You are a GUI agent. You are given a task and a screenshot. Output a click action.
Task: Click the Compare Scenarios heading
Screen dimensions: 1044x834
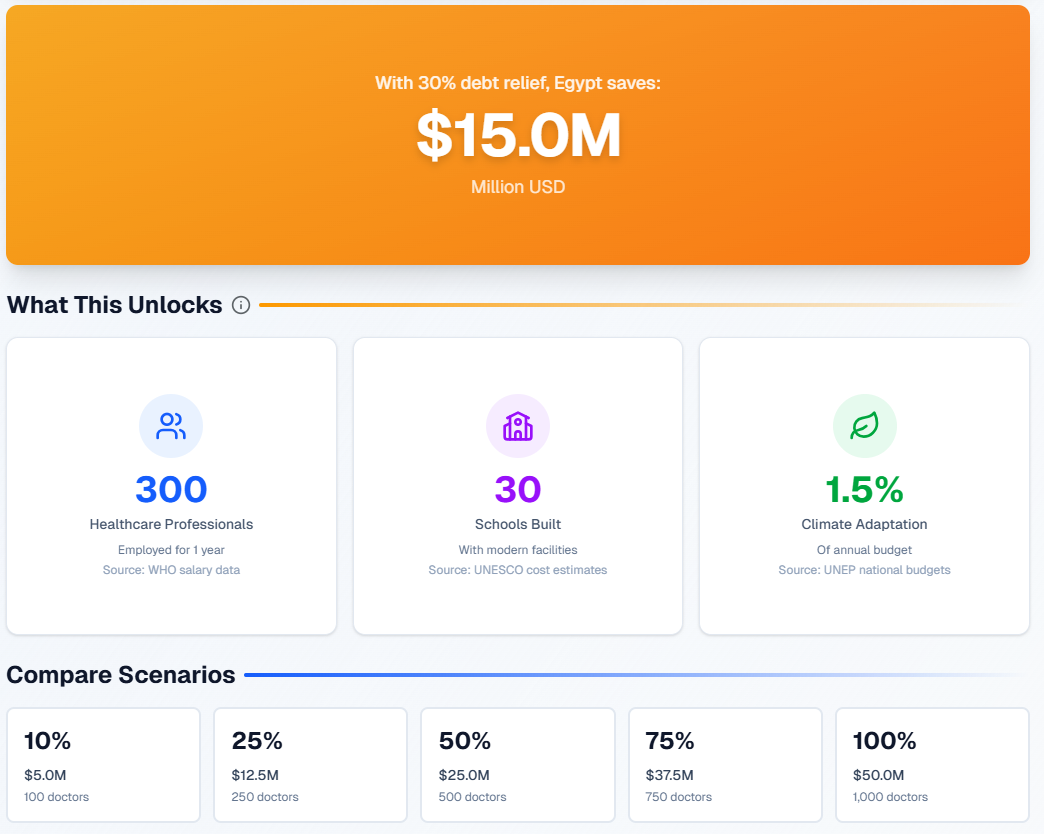pyautogui.click(x=121, y=675)
